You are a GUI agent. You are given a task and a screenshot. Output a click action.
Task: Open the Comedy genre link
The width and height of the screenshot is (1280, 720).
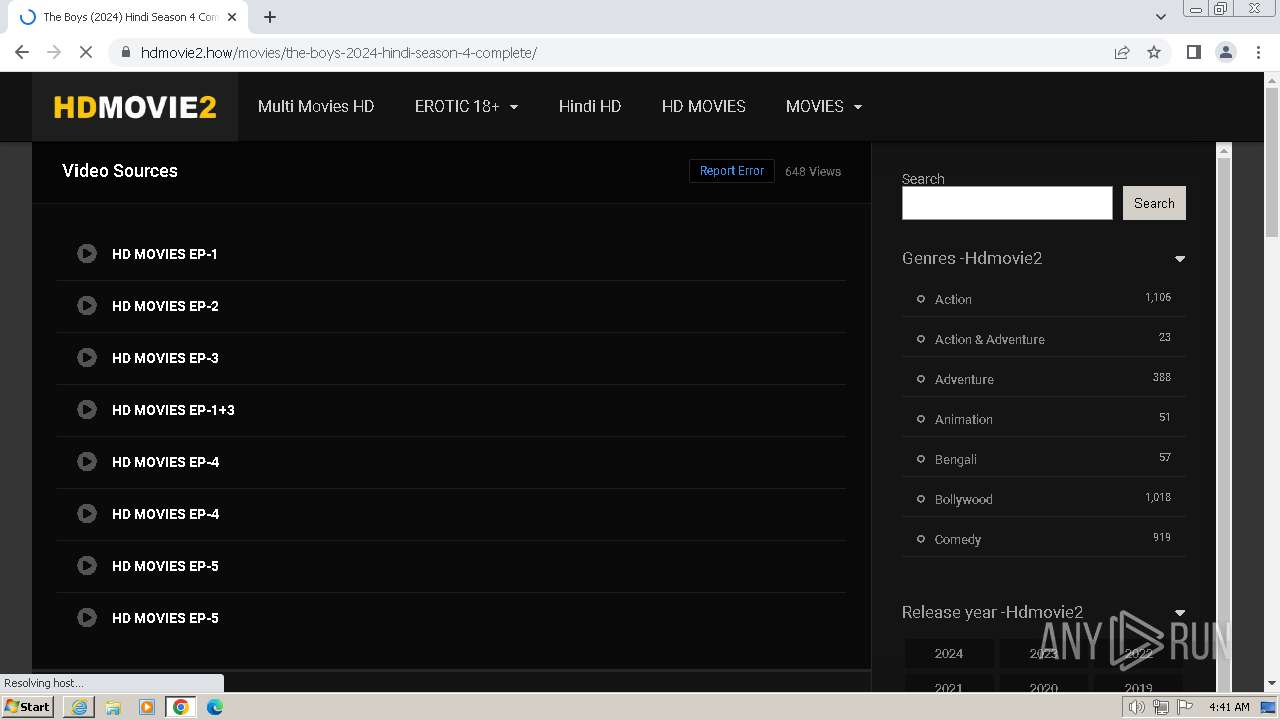(958, 539)
